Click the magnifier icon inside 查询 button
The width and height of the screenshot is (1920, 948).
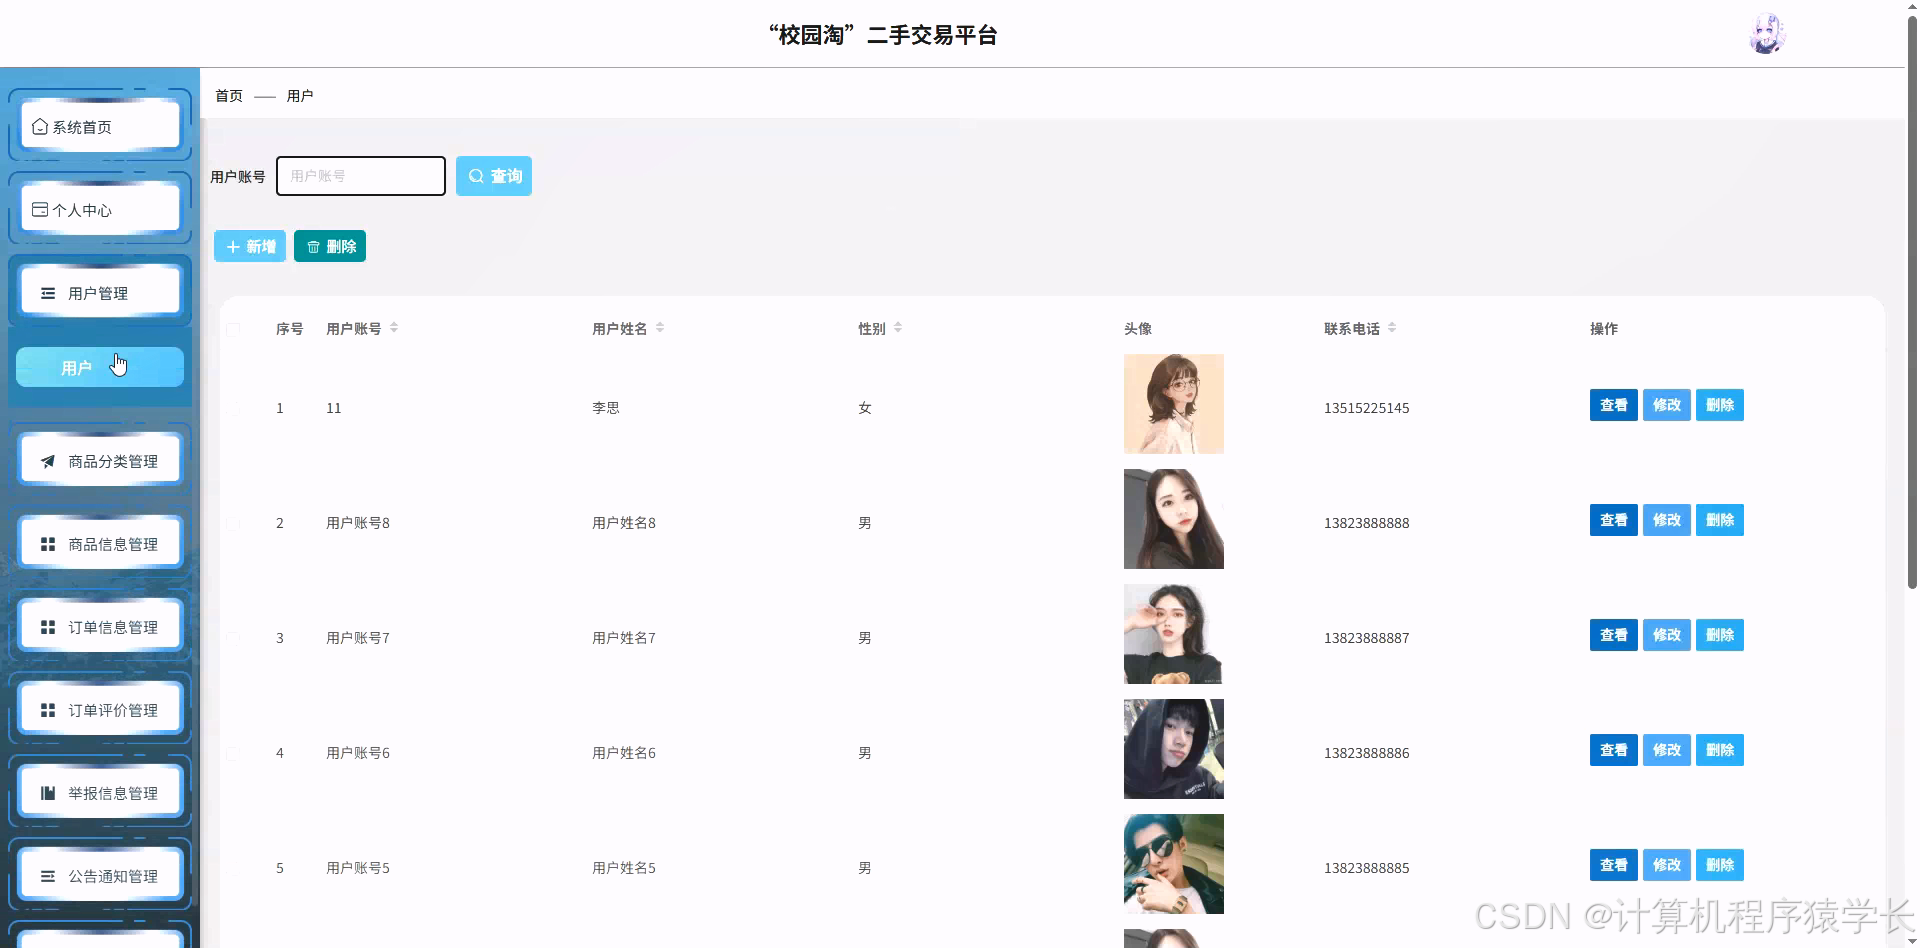[477, 176]
